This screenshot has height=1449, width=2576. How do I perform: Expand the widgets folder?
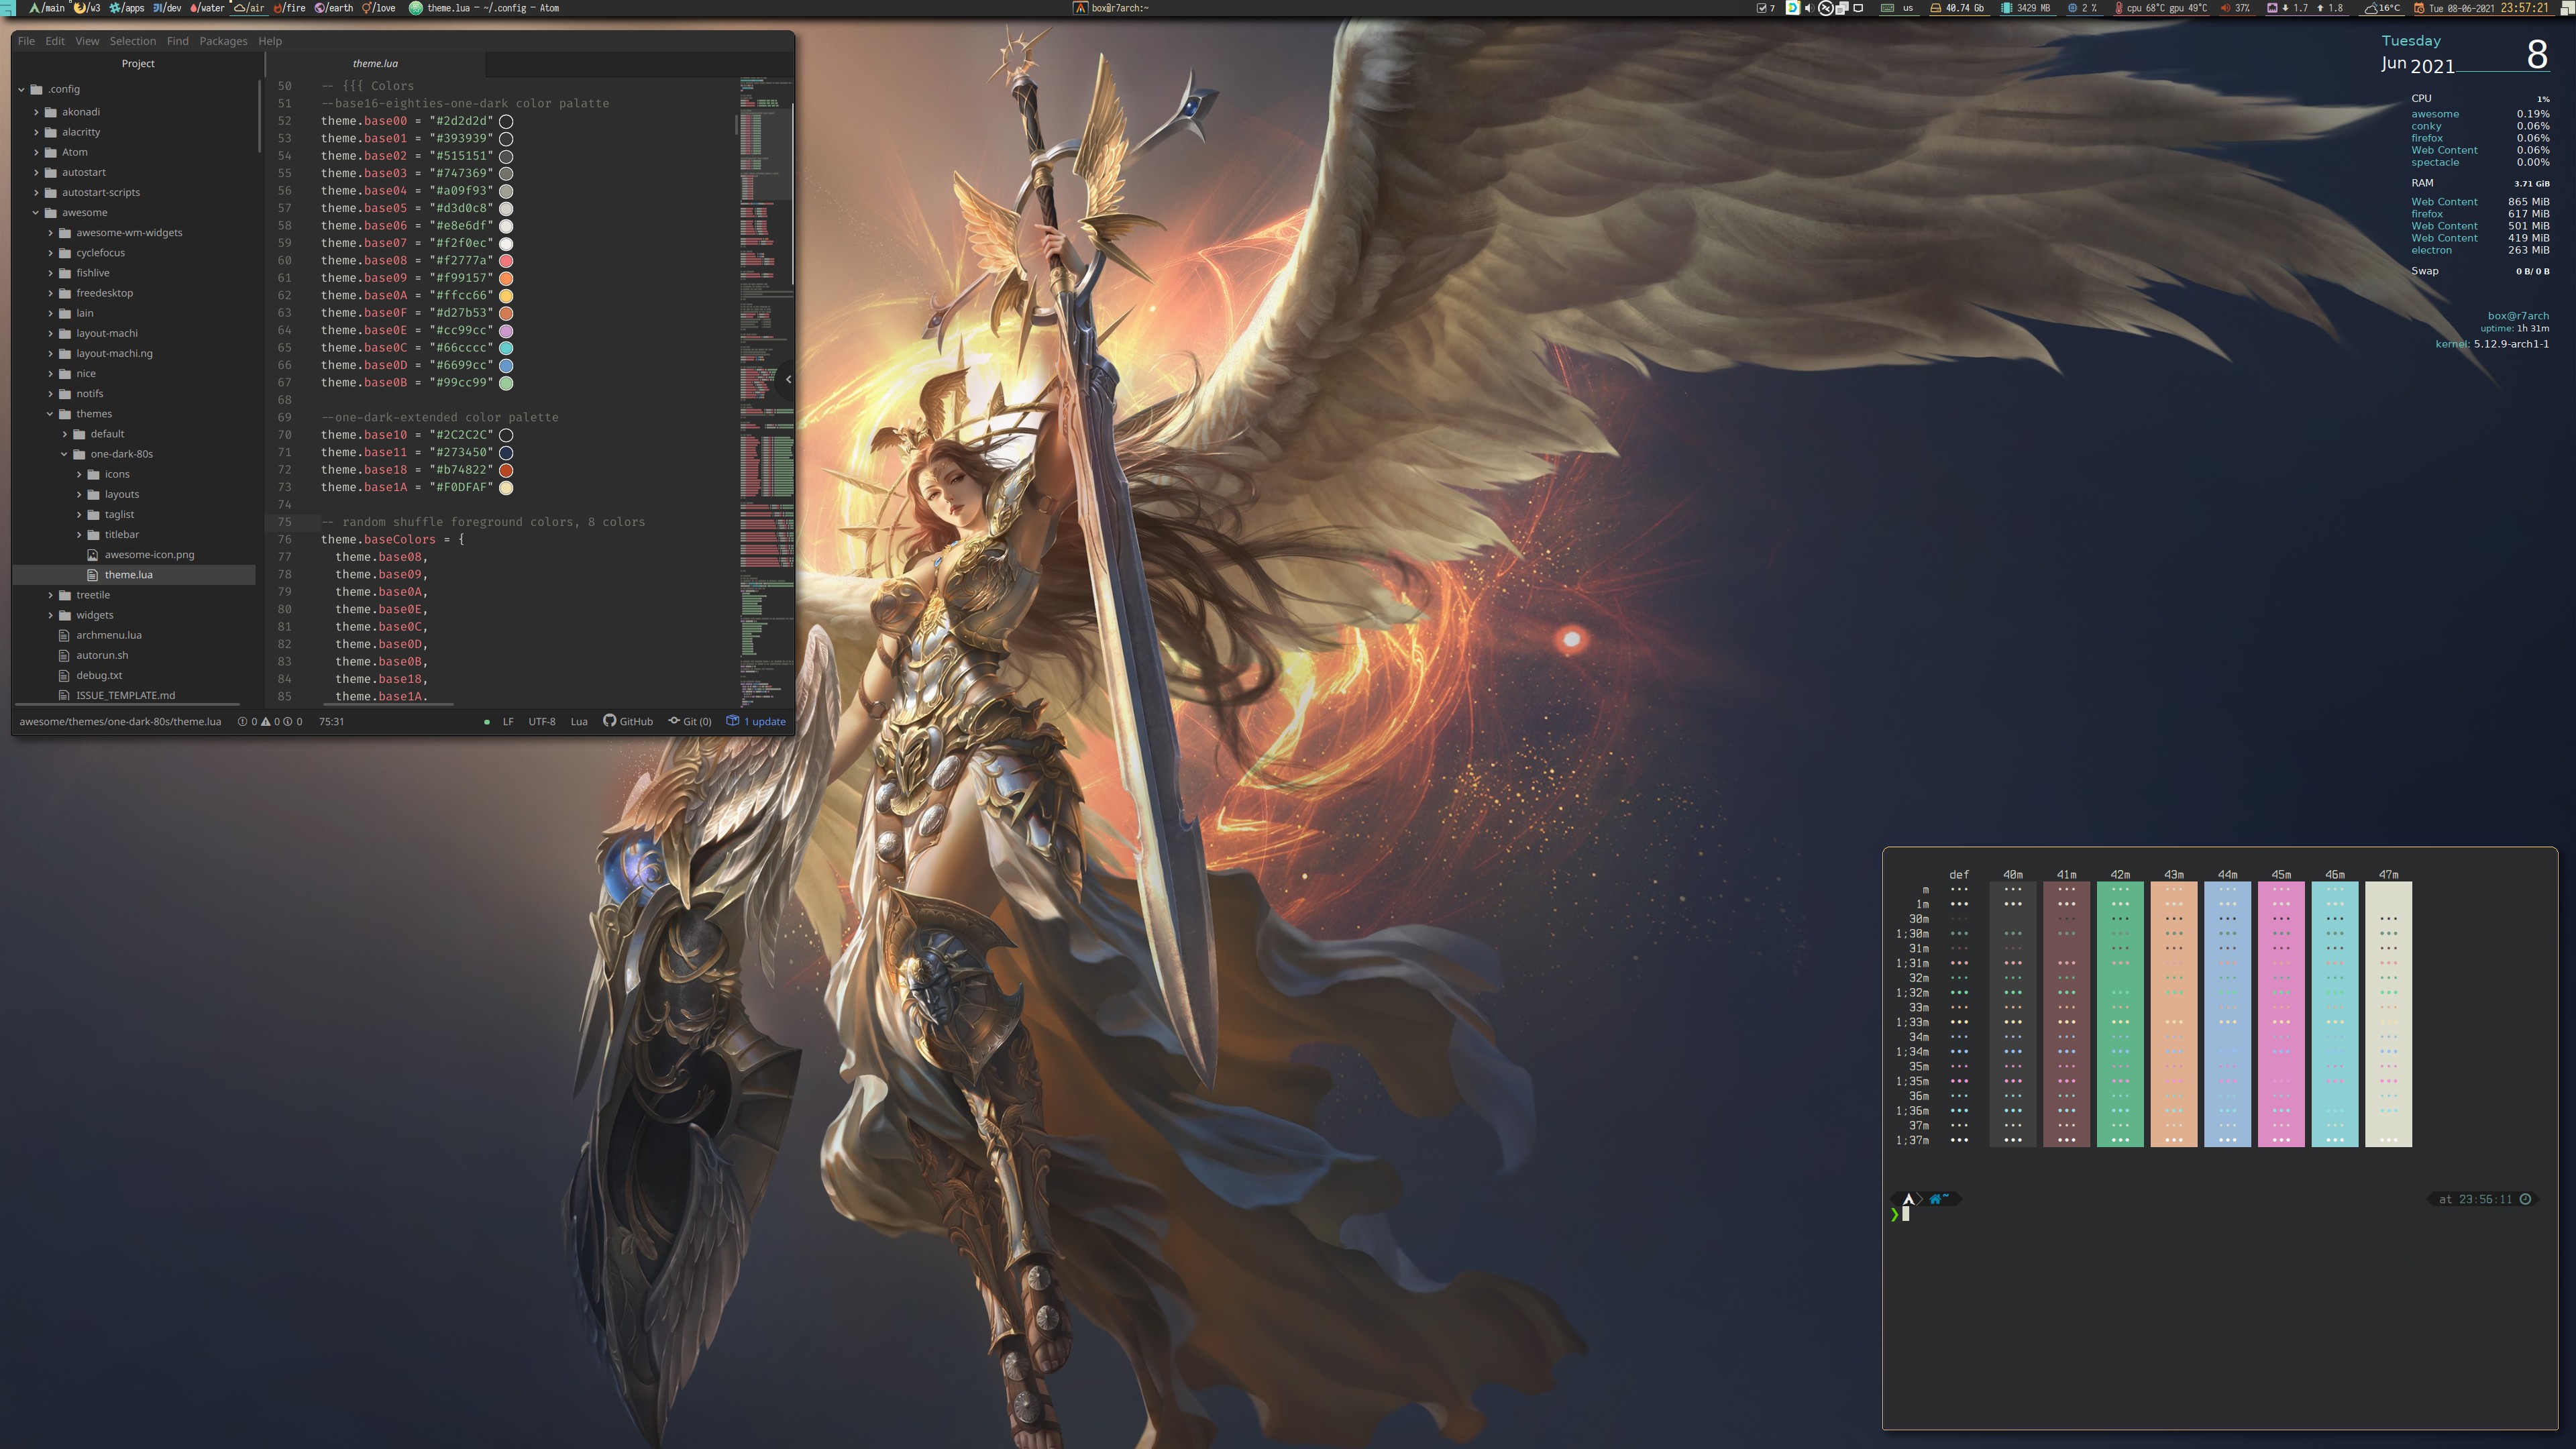(x=50, y=615)
